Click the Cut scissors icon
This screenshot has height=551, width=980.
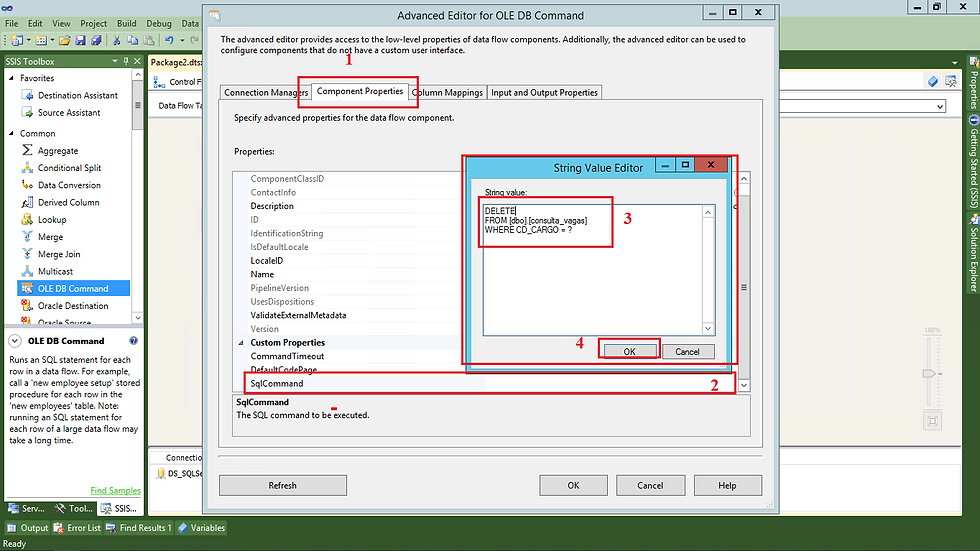[116, 41]
